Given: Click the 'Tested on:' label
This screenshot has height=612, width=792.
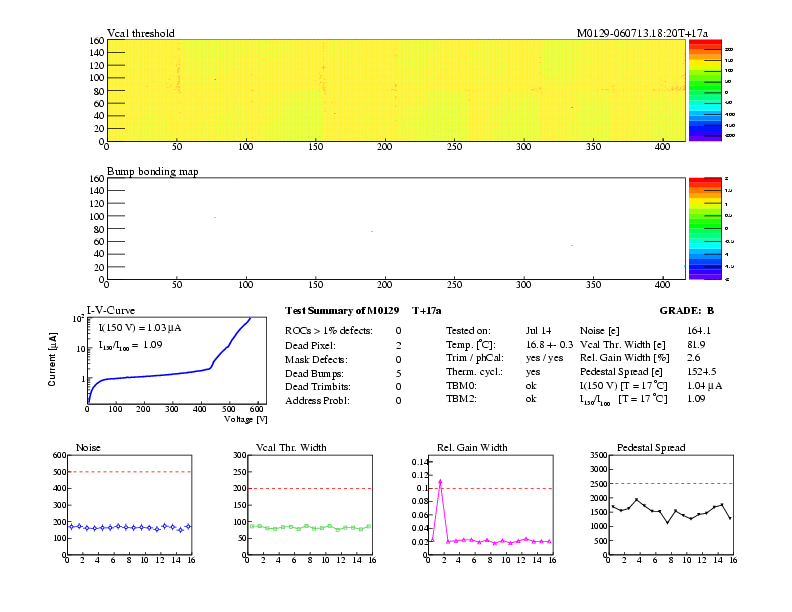Looking at the screenshot, I should [468, 331].
